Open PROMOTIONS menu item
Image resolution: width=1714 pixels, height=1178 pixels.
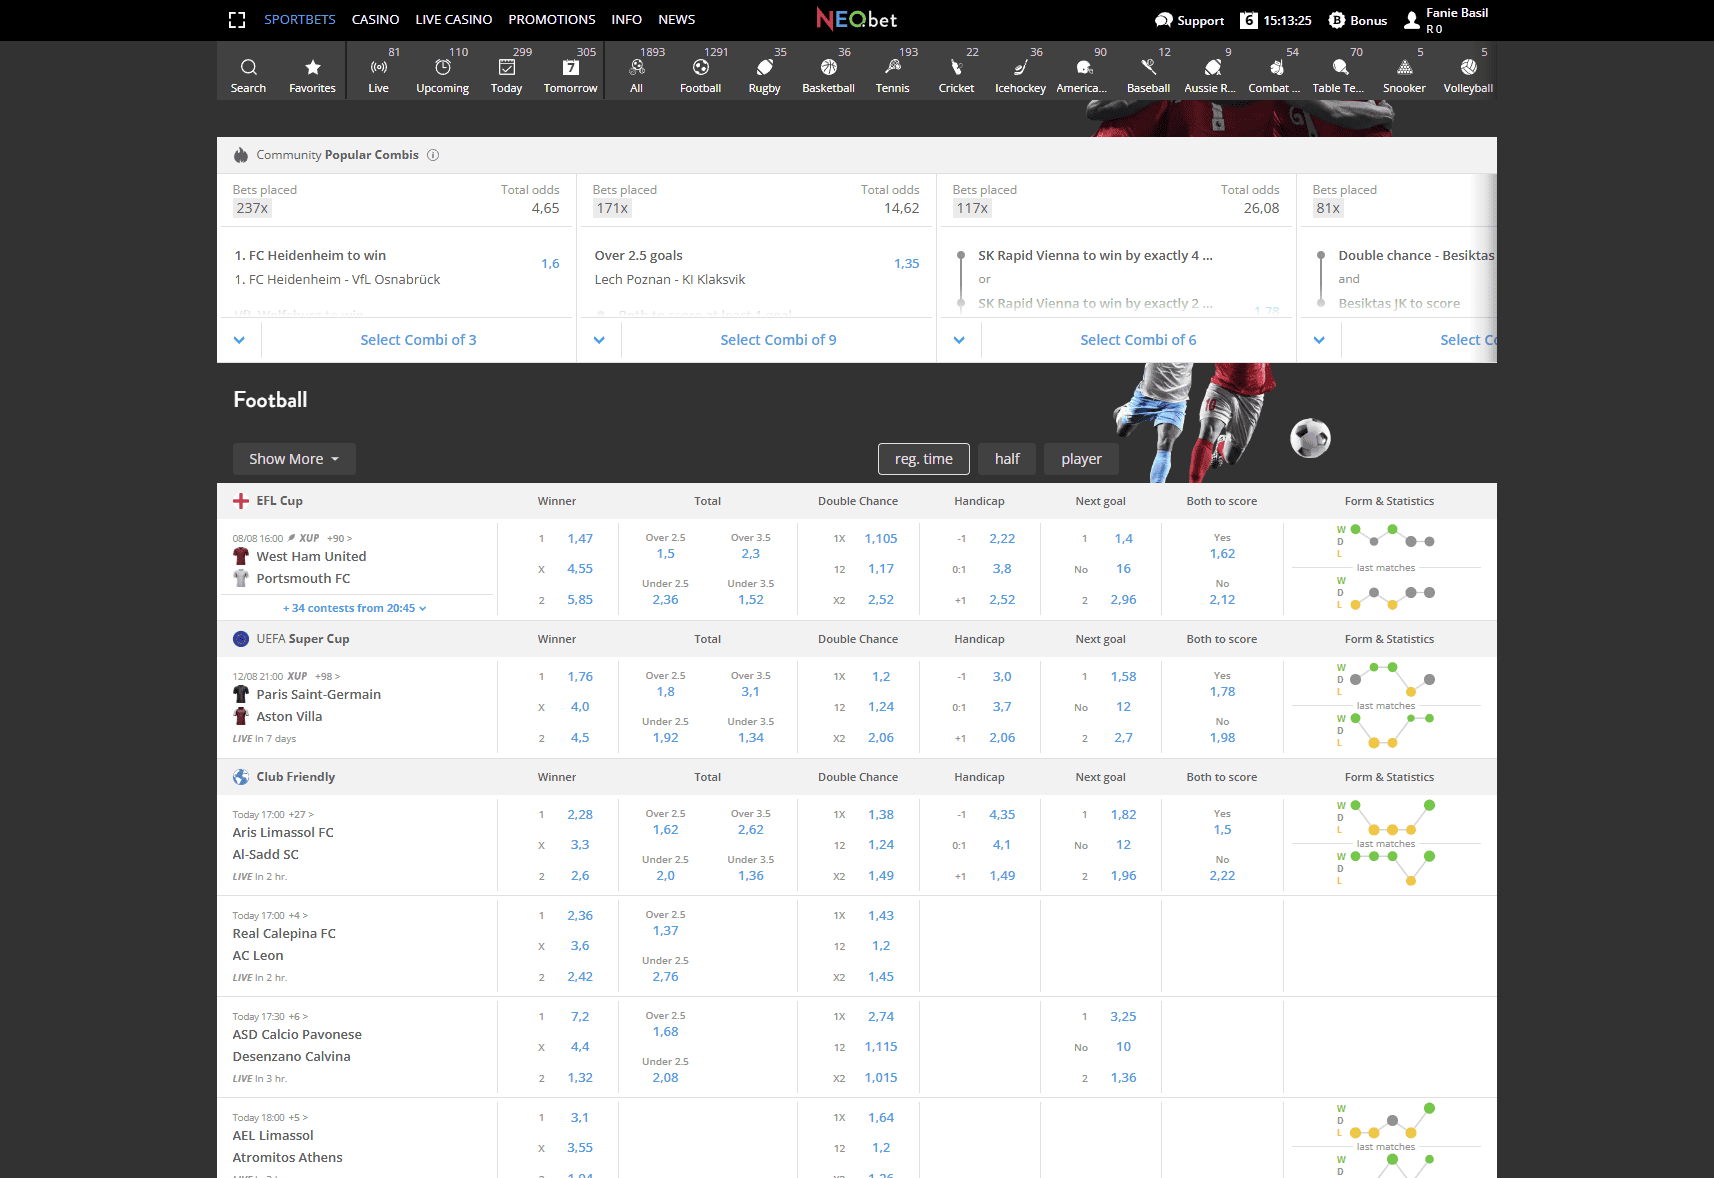pyautogui.click(x=552, y=19)
